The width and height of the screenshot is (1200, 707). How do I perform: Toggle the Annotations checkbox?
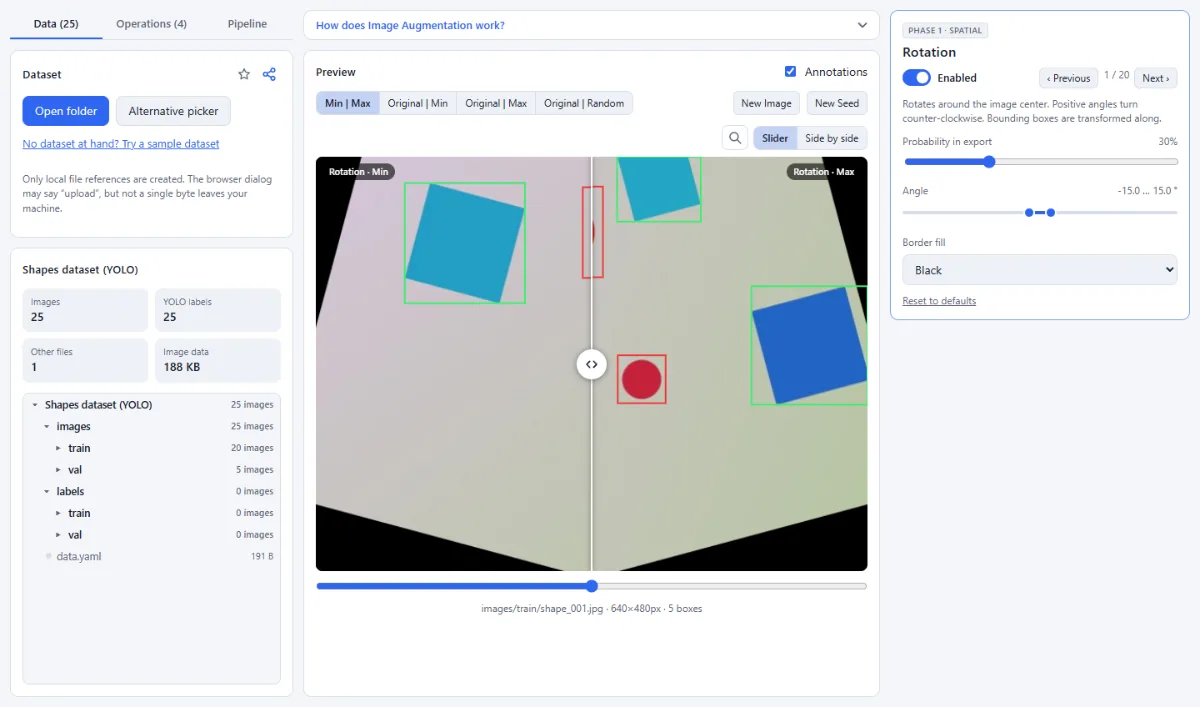(791, 72)
